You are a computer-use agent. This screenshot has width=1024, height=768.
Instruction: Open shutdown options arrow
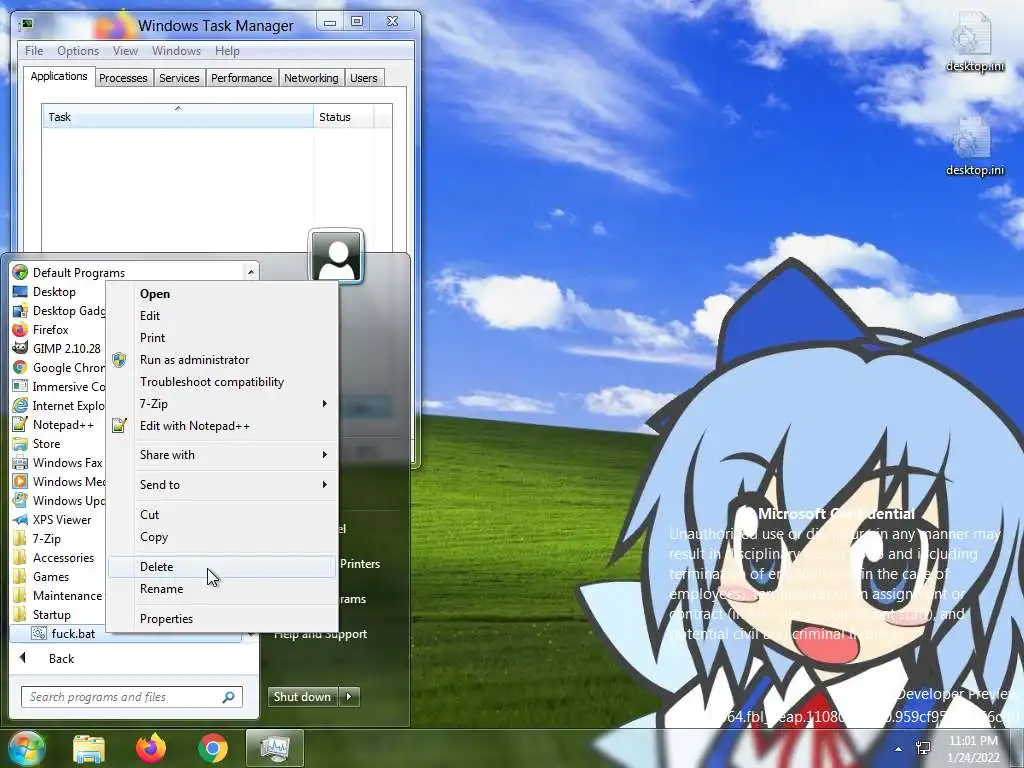349,697
